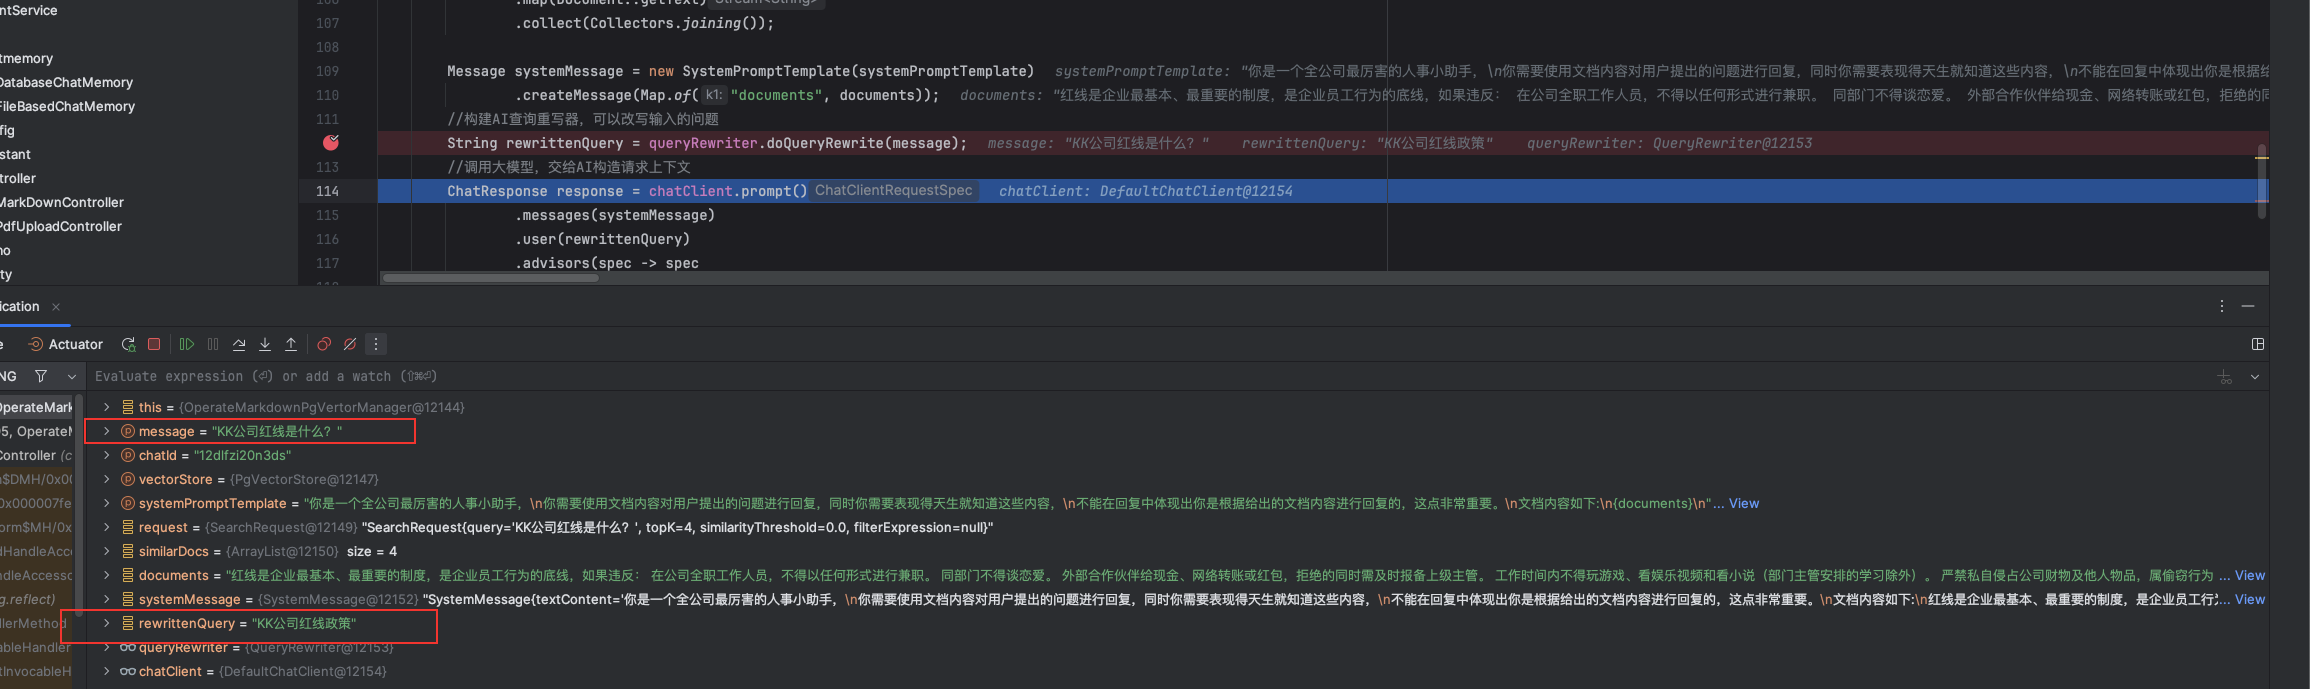Open View Breakpoints dialog icon
2310x689 pixels.
(324, 344)
